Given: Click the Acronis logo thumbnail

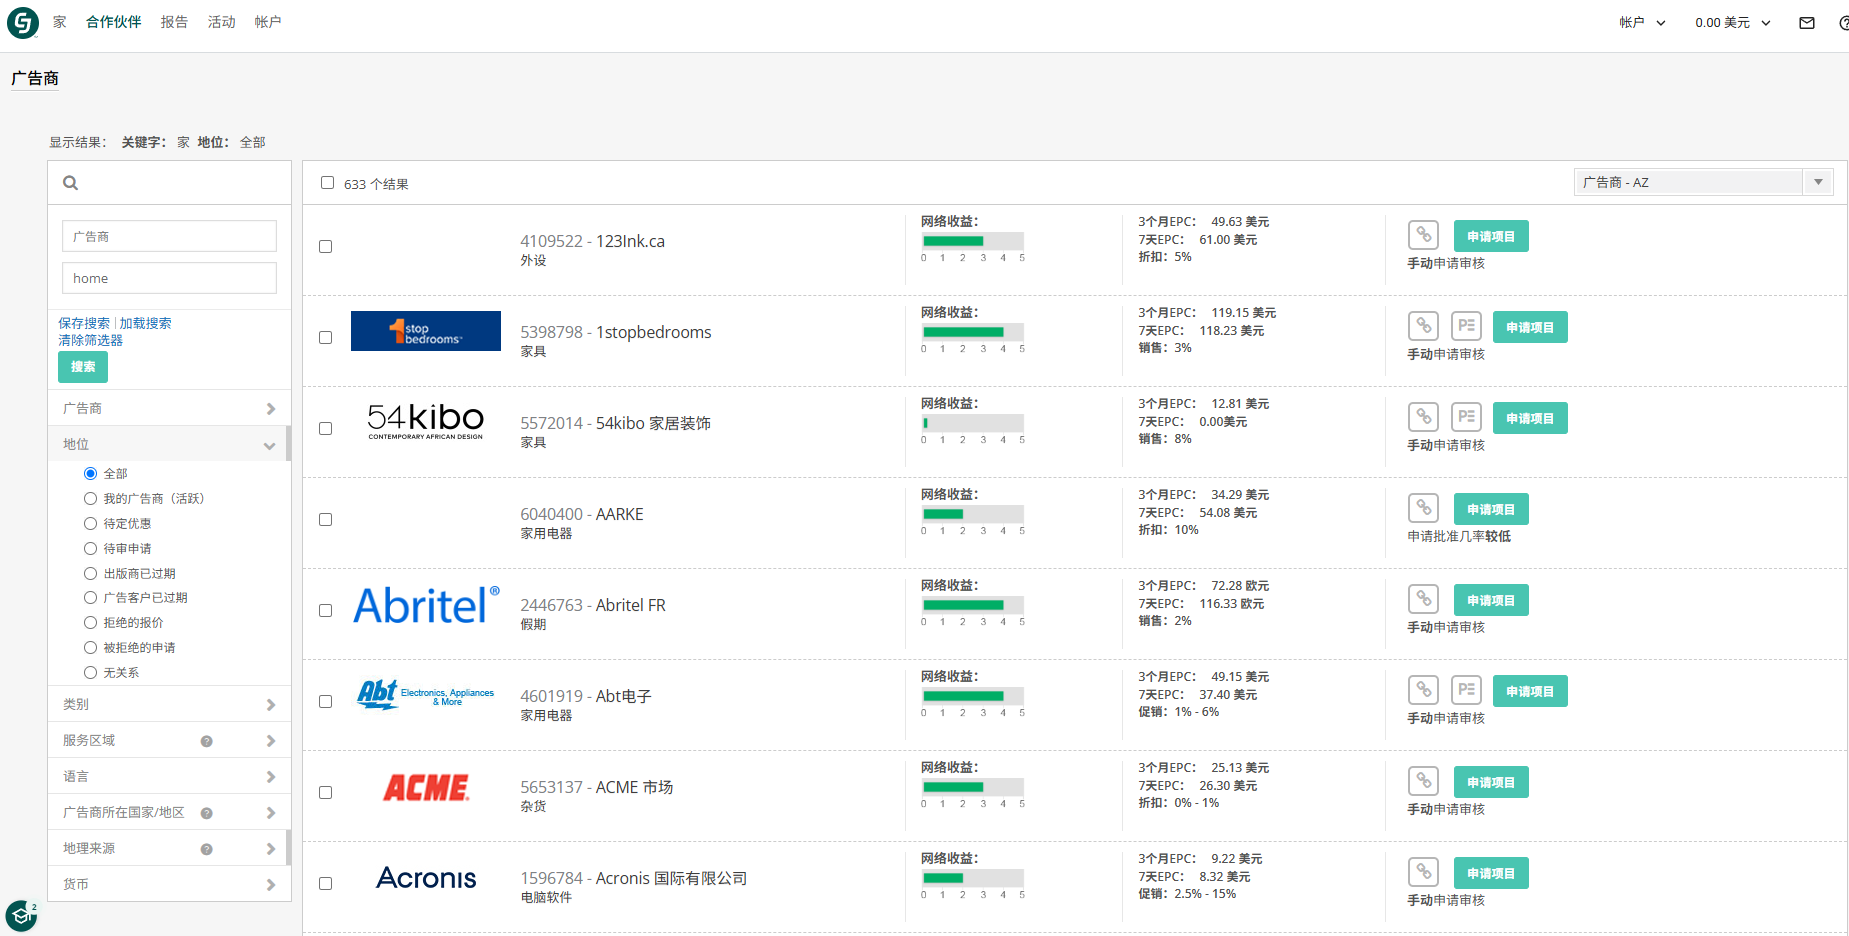Looking at the screenshot, I should coord(426,878).
